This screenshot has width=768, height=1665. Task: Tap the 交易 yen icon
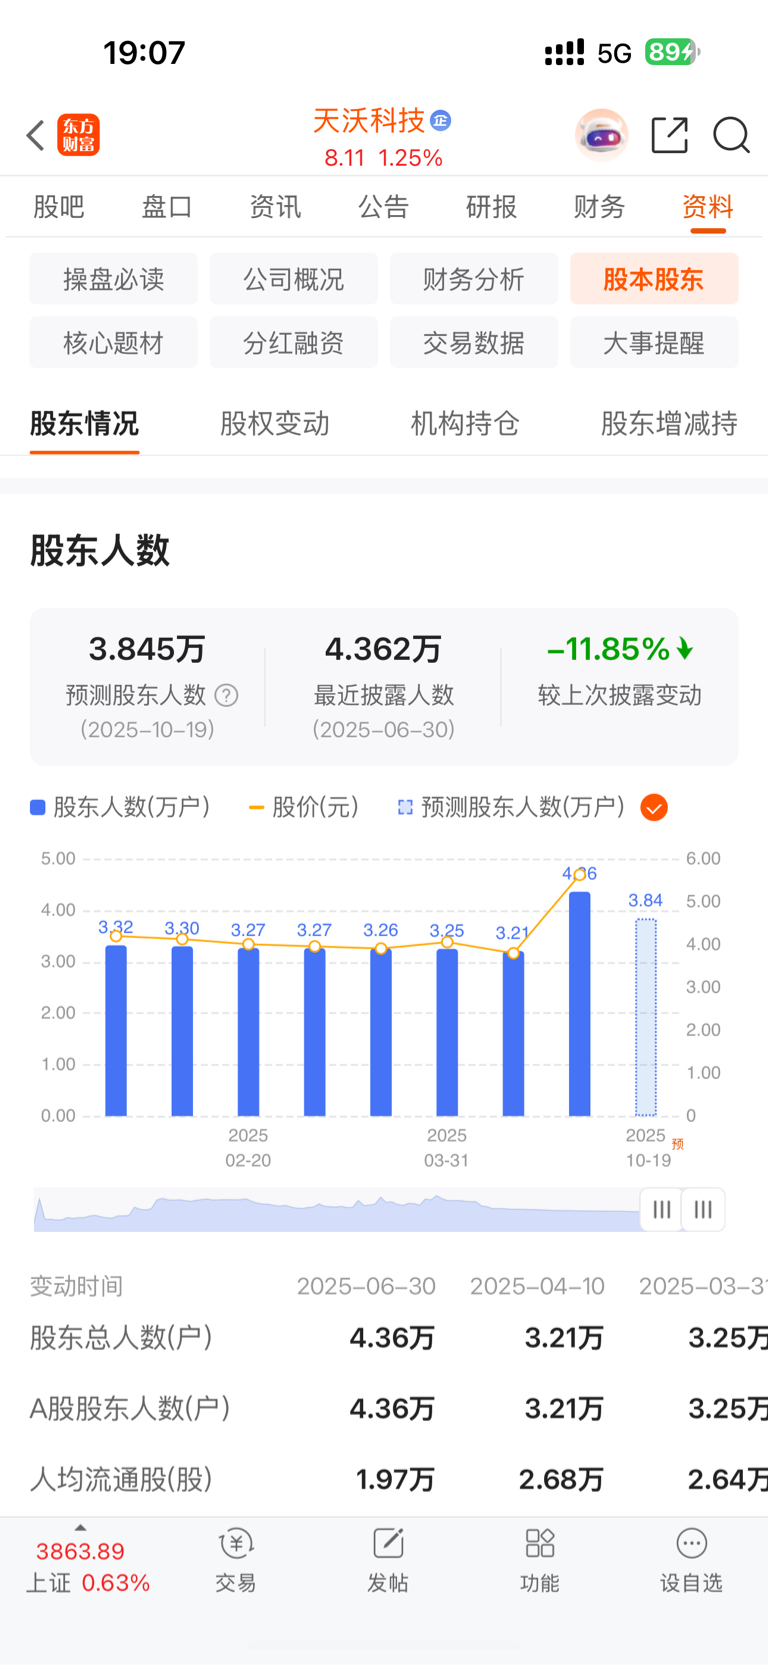[236, 1544]
